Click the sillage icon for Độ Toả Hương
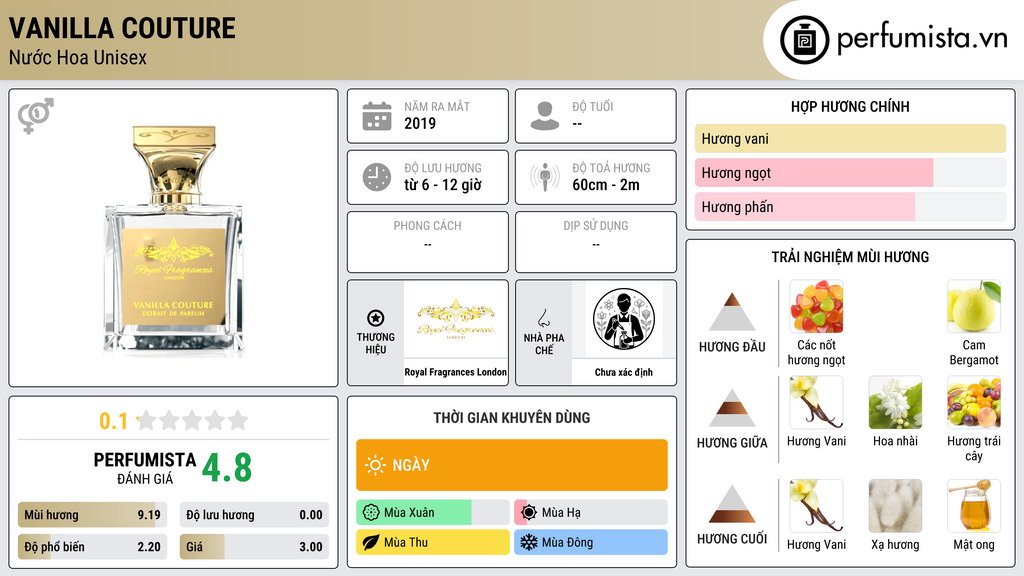The image size is (1024, 576). 545,177
